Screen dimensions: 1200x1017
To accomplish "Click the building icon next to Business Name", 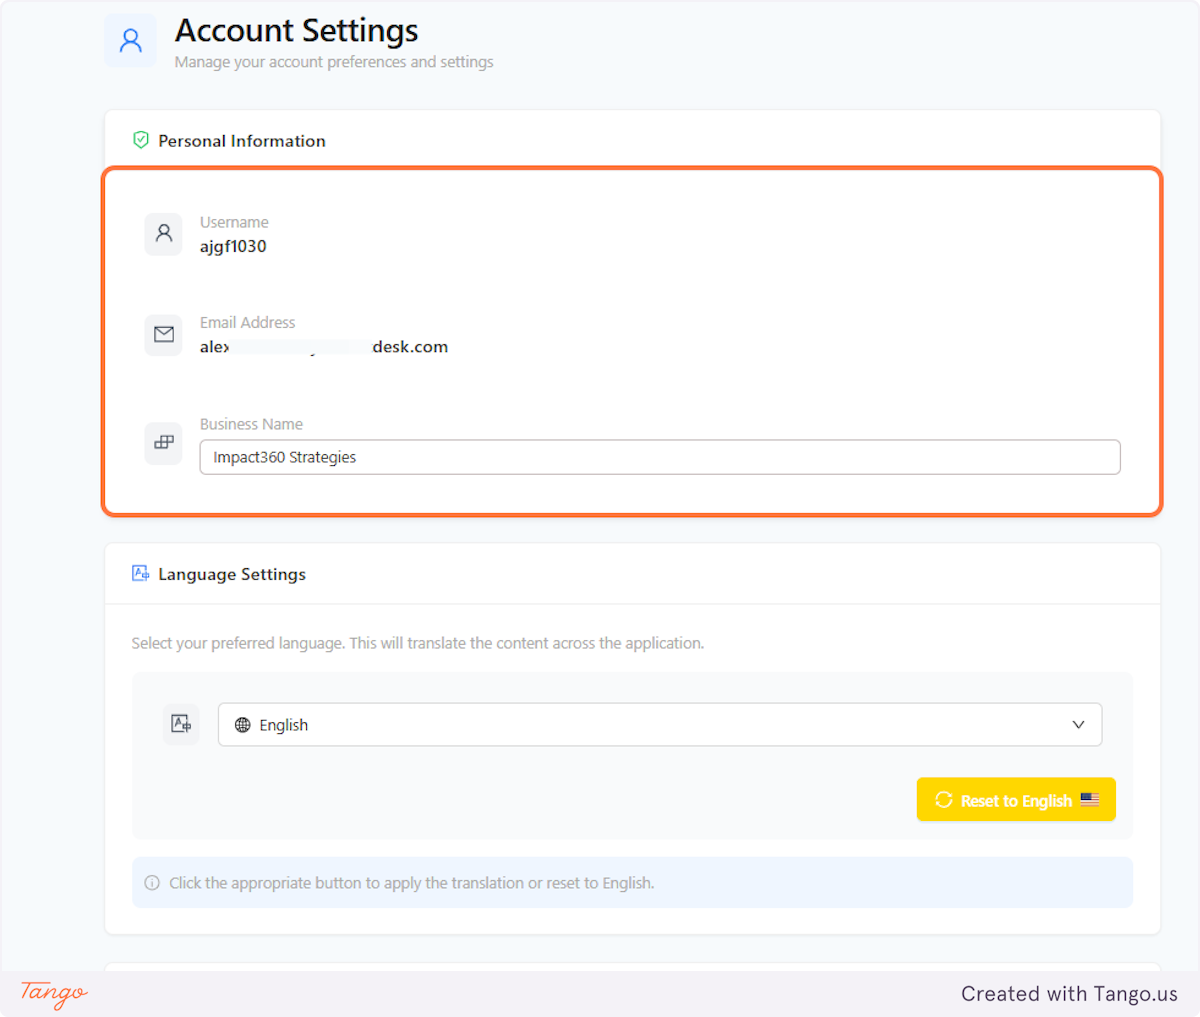I will coord(163,443).
